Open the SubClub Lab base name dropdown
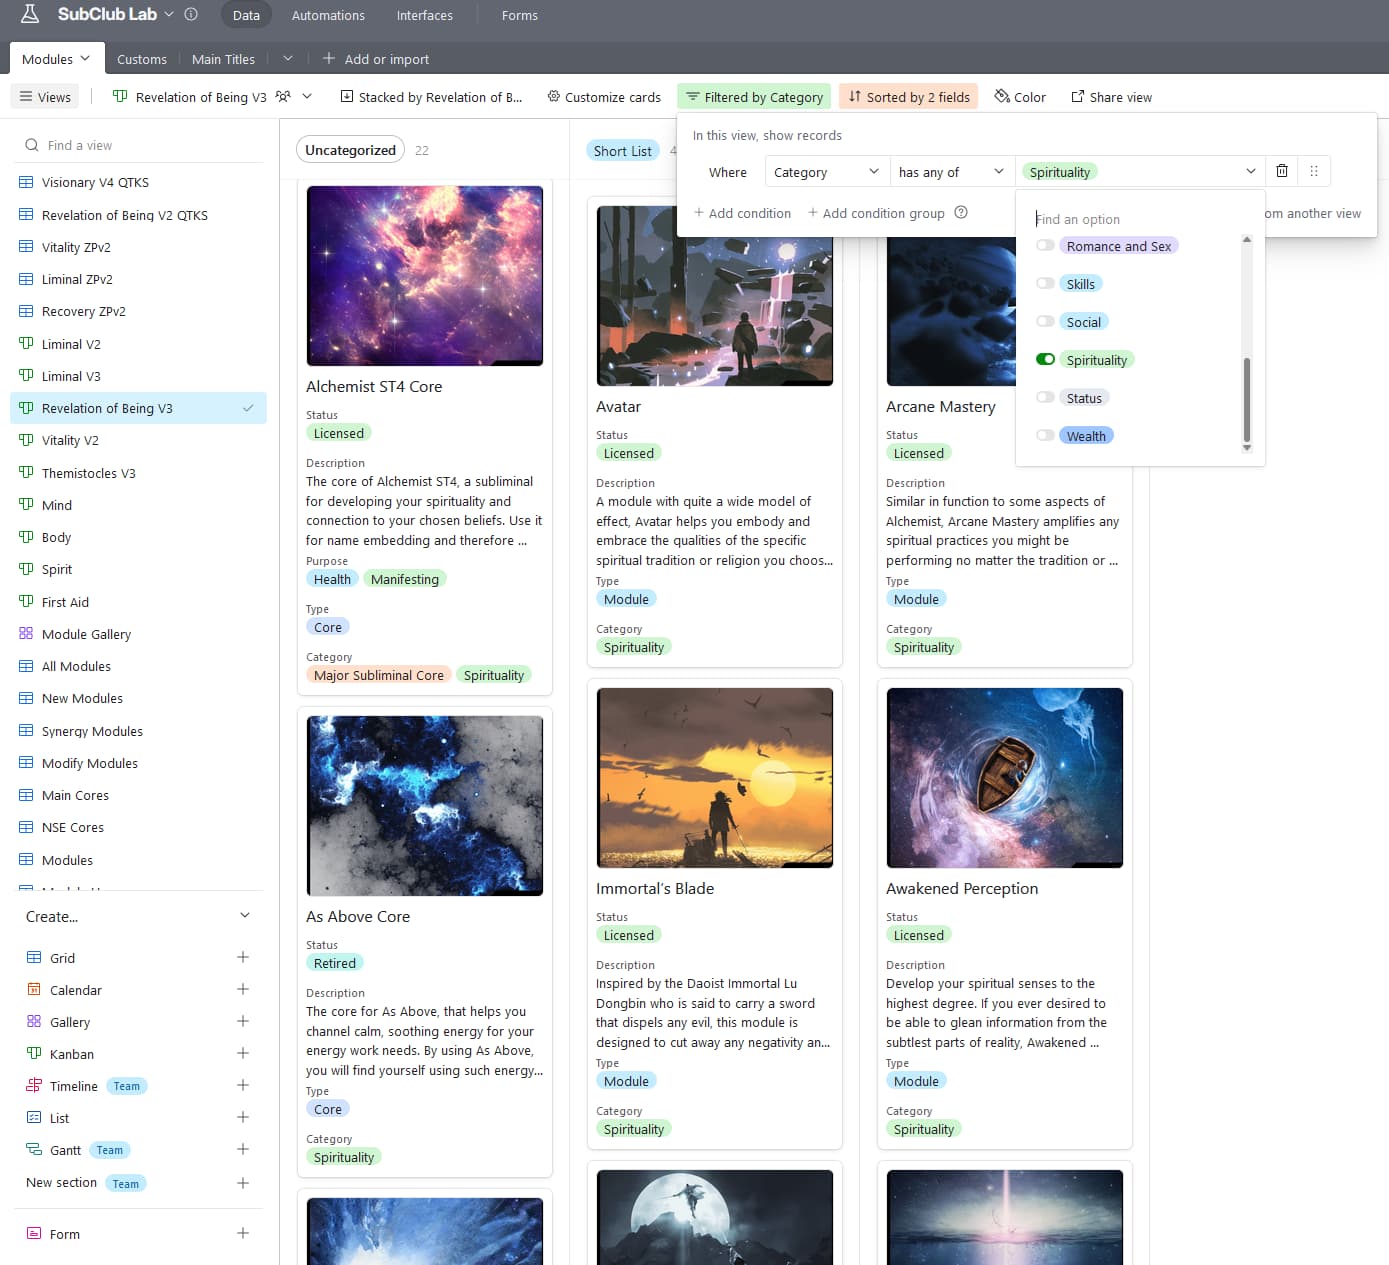This screenshot has height=1265, width=1389. tap(169, 14)
